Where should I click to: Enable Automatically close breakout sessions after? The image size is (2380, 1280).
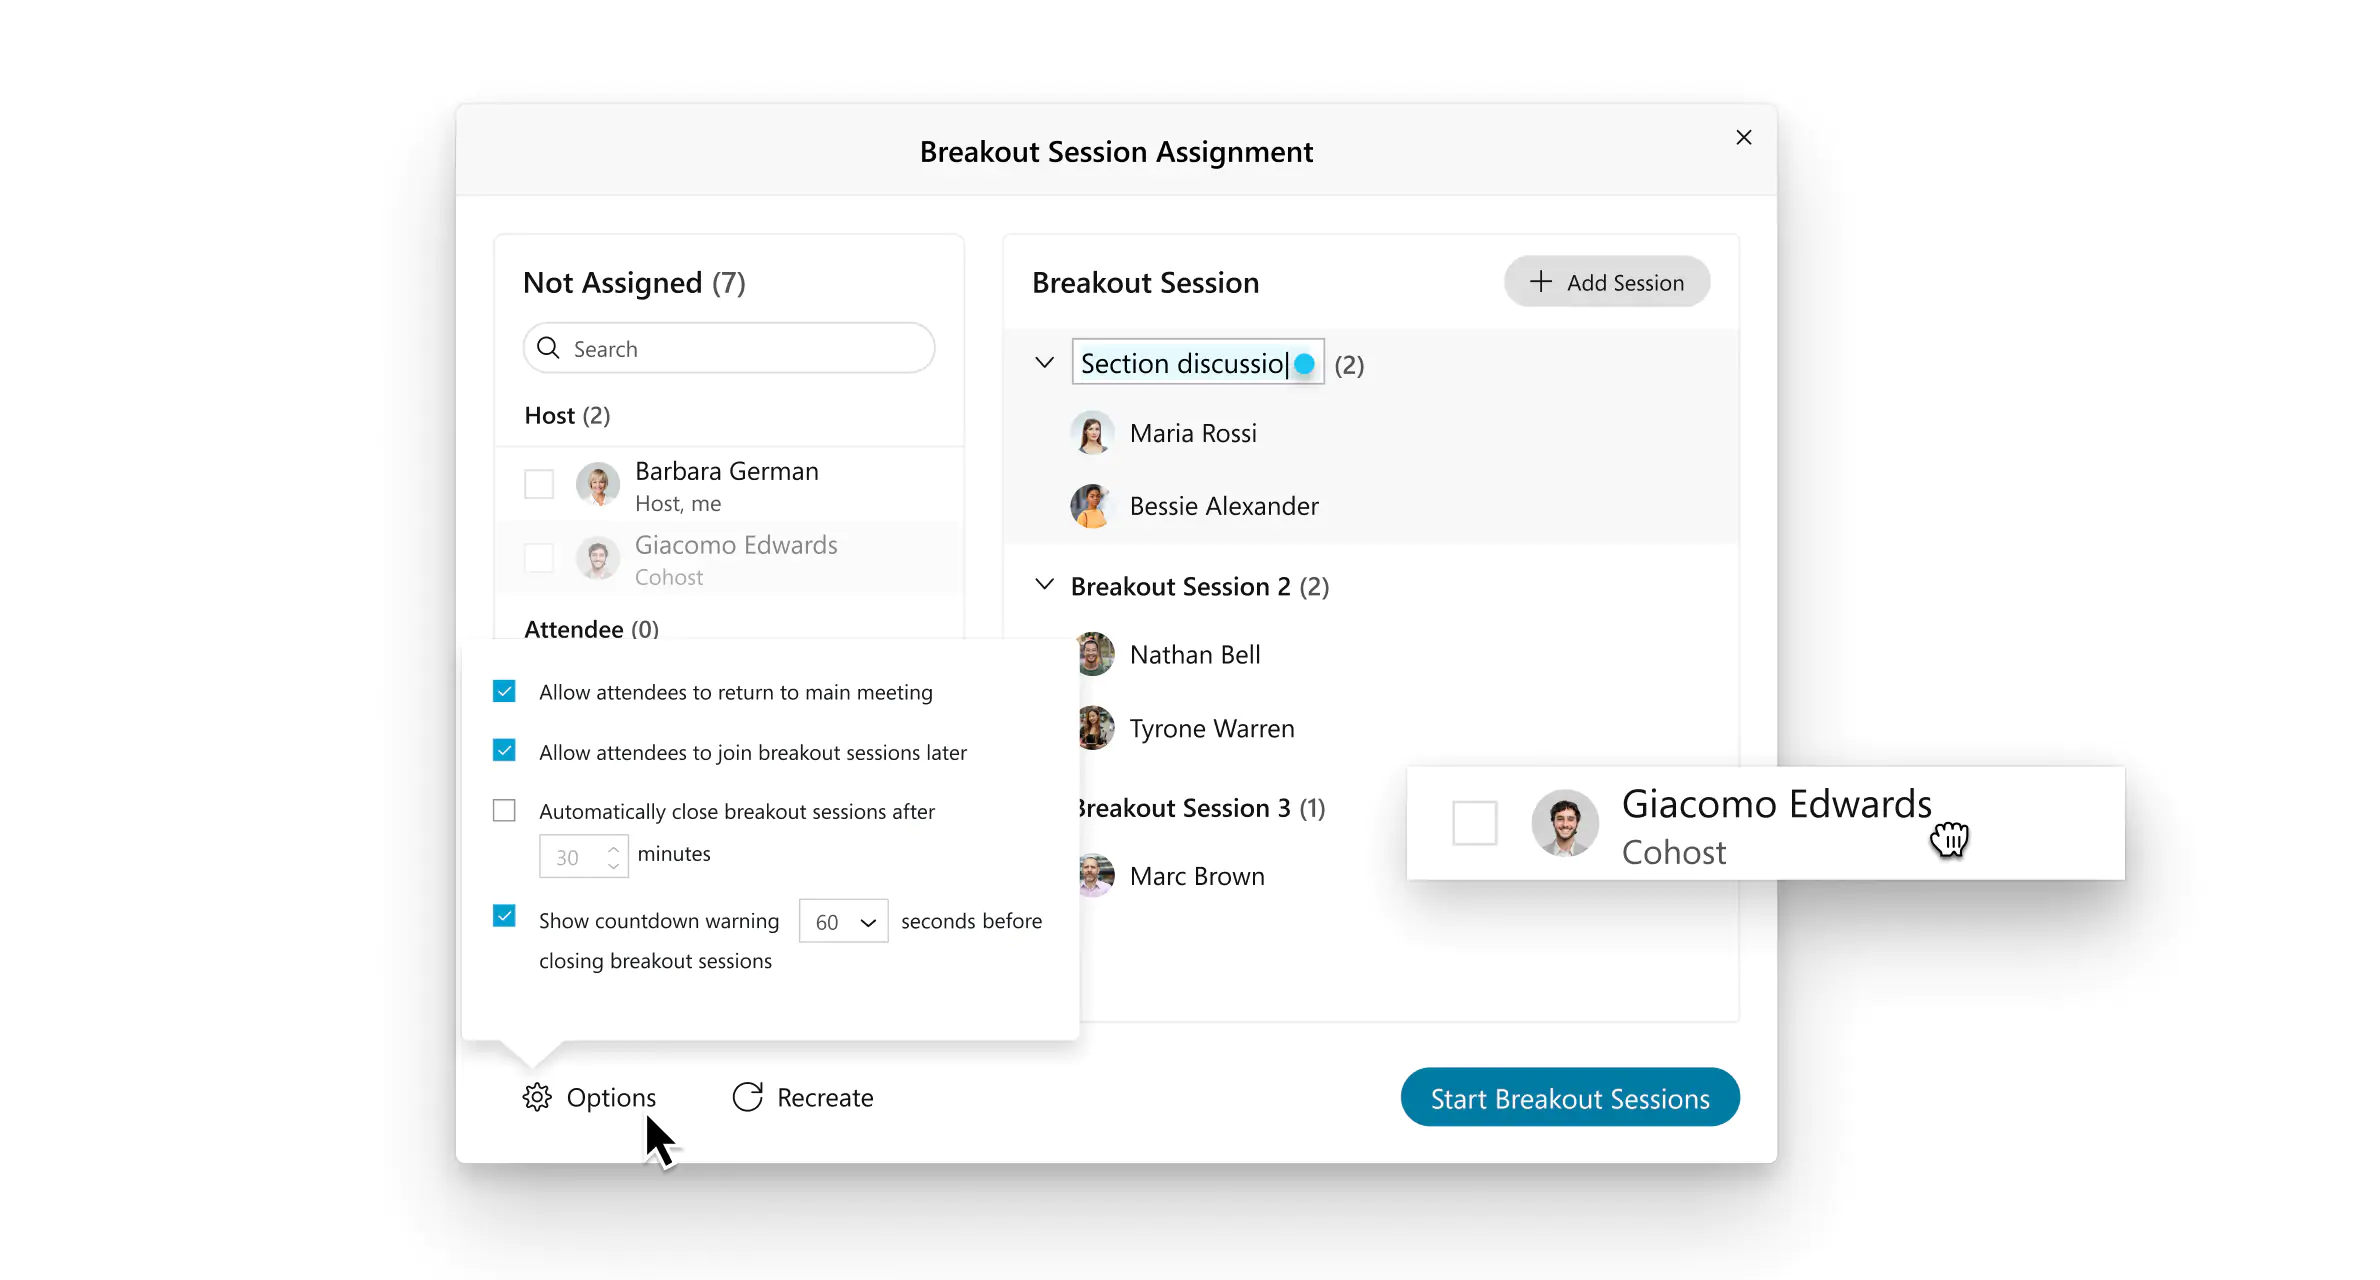point(506,809)
